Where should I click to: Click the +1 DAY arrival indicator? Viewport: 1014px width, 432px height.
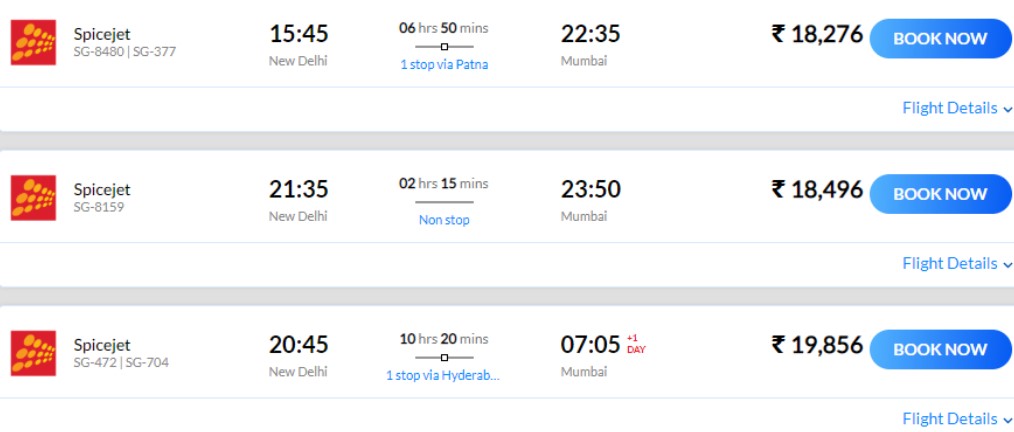tap(636, 344)
